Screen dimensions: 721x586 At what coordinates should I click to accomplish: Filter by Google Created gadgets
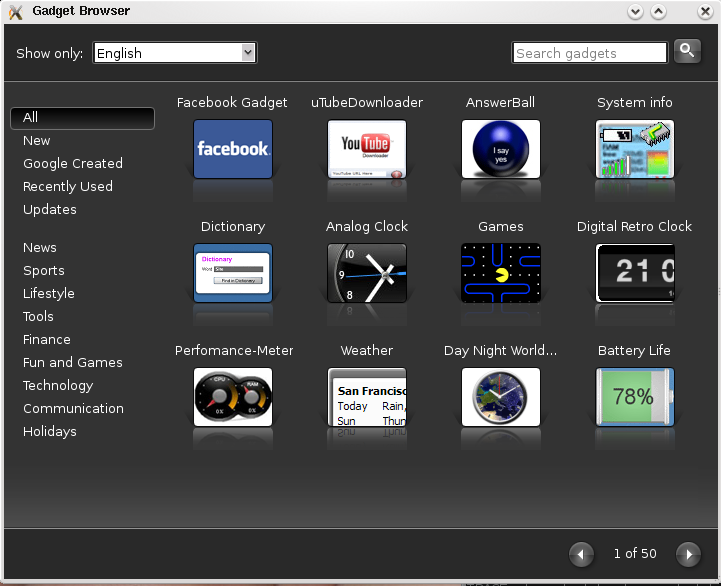click(x=73, y=164)
